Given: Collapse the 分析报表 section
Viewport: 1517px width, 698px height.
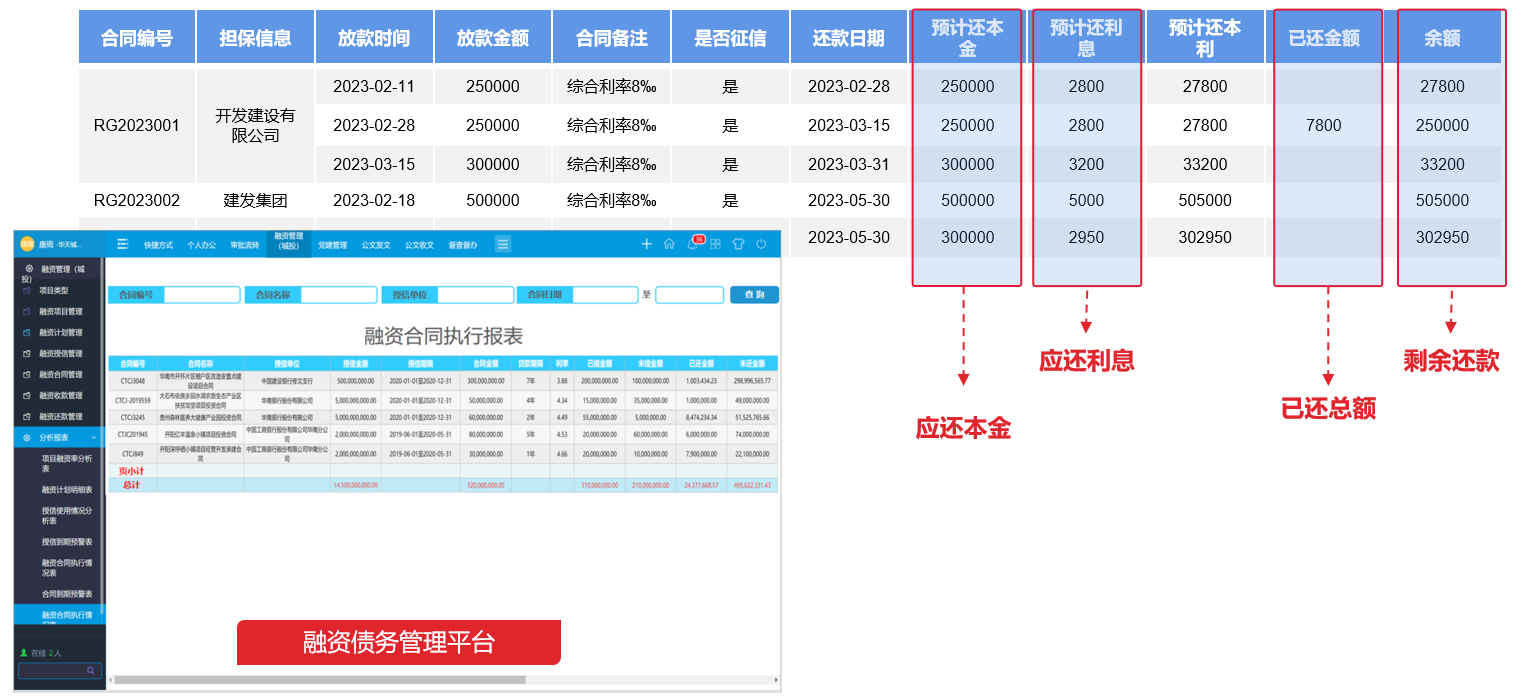Looking at the screenshot, I should (52, 437).
